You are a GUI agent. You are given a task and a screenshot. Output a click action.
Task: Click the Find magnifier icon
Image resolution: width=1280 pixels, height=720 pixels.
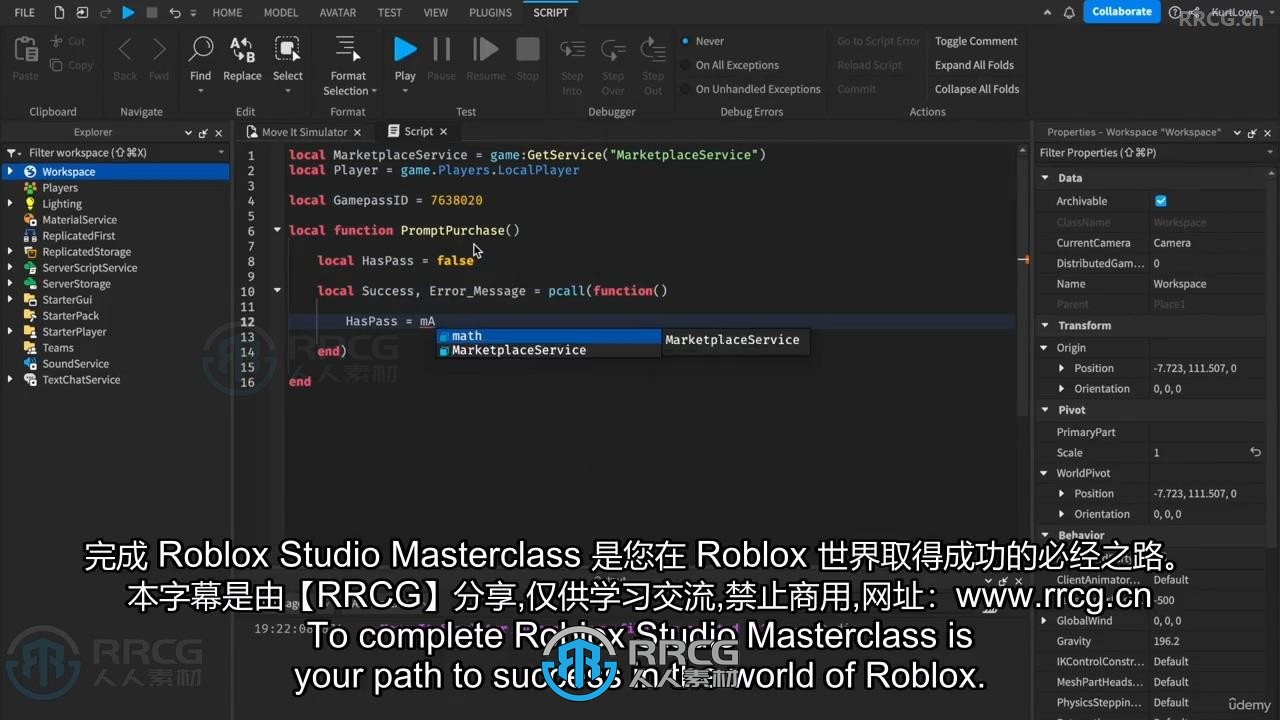201,49
